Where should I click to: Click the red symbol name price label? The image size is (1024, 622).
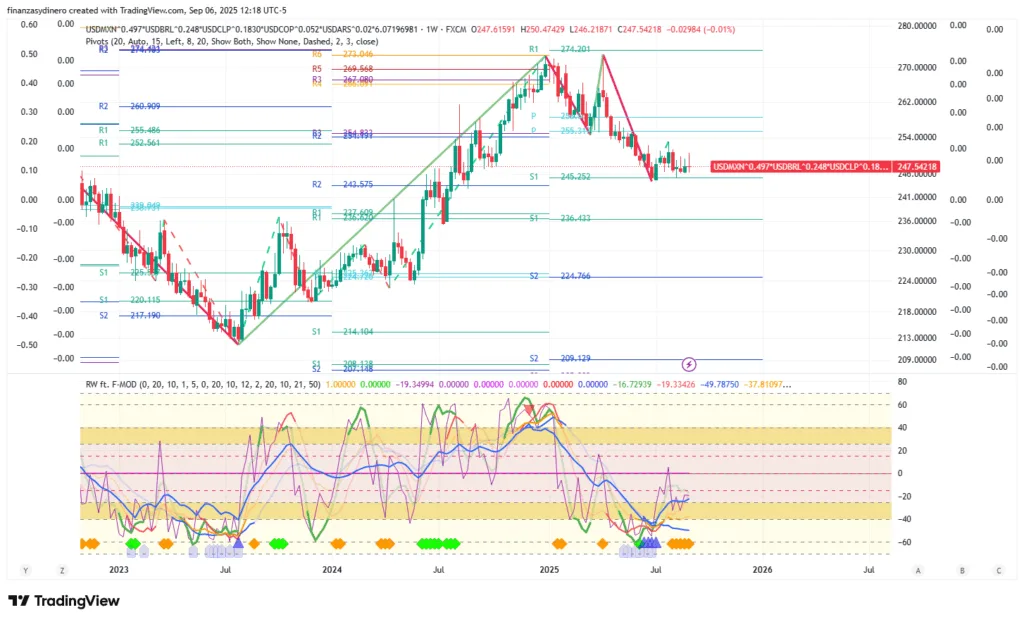(x=801, y=167)
